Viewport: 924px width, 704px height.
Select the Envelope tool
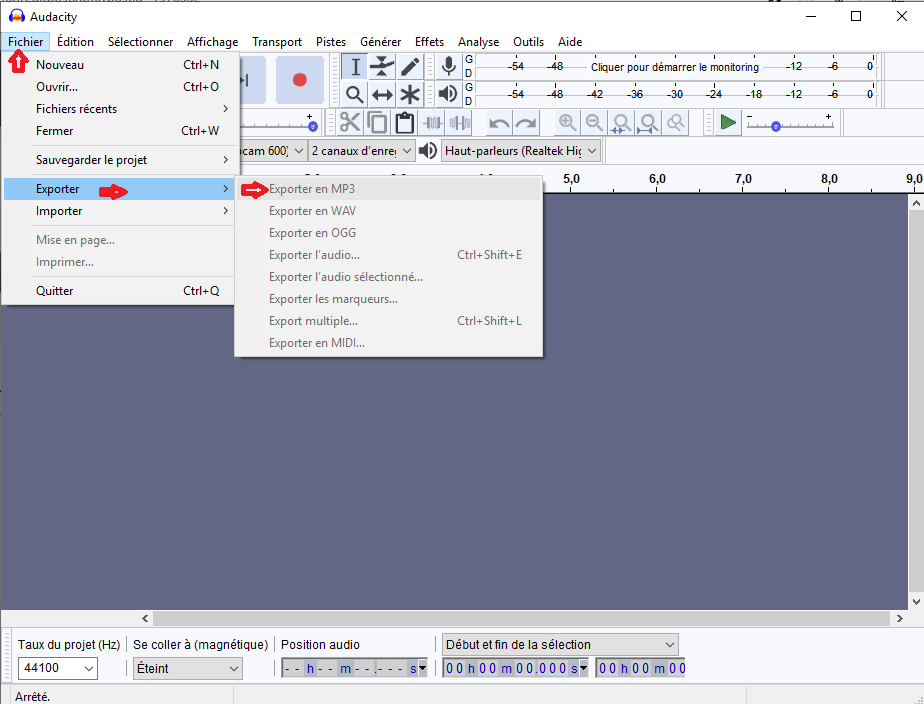point(382,67)
